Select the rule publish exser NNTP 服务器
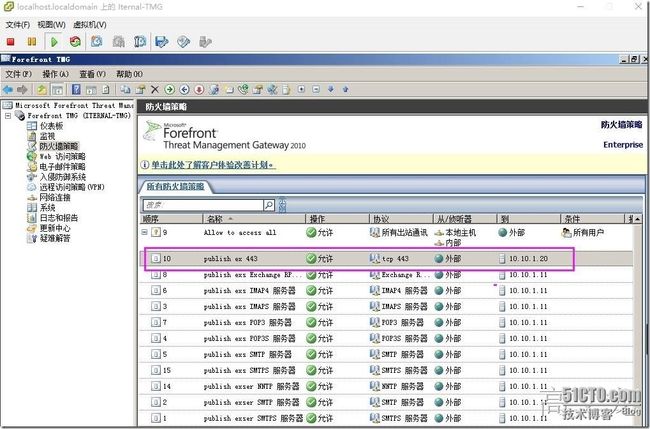This screenshot has height=429, width=650. click(387, 386)
